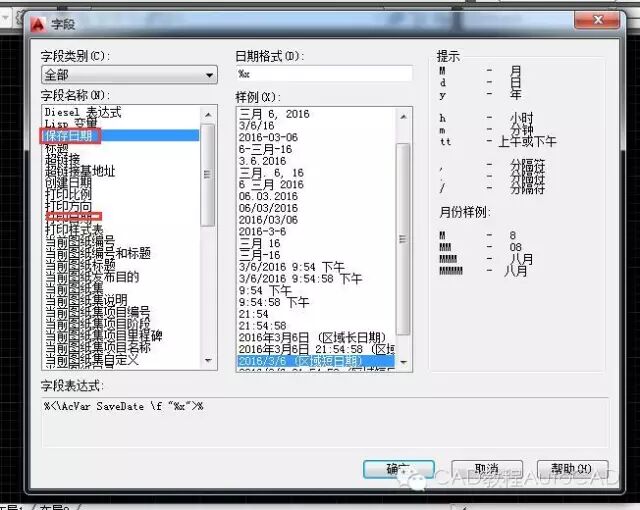
Task: Select the 当前图纸集项目里程碑 field name
Action: [x=103, y=336]
